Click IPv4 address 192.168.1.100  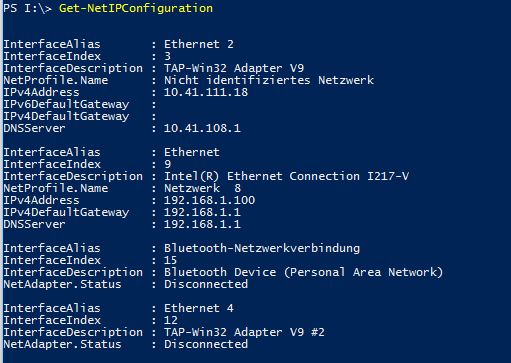[x=209, y=200]
